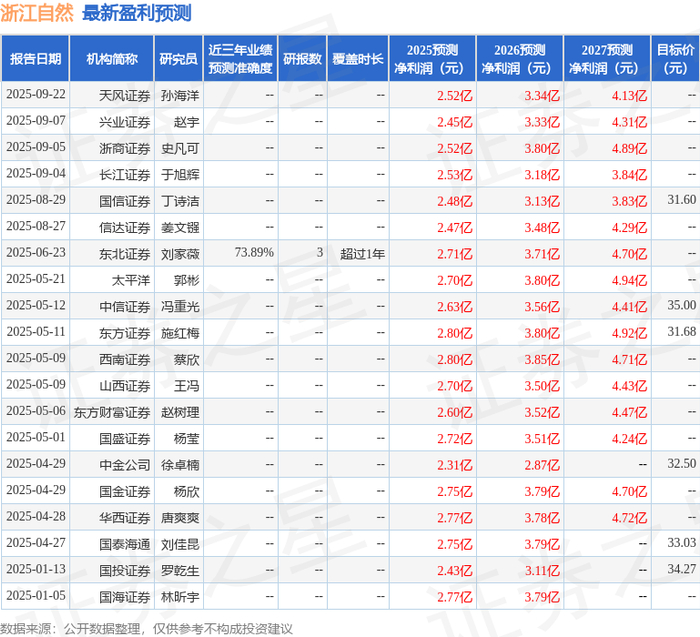Click the 2025预测净利润 column header

point(432,59)
